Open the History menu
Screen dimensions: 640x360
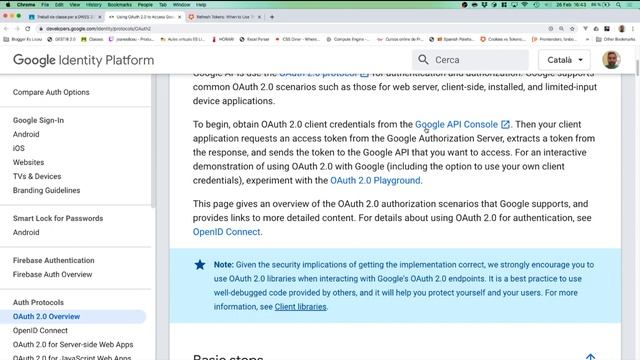click(93, 5)
